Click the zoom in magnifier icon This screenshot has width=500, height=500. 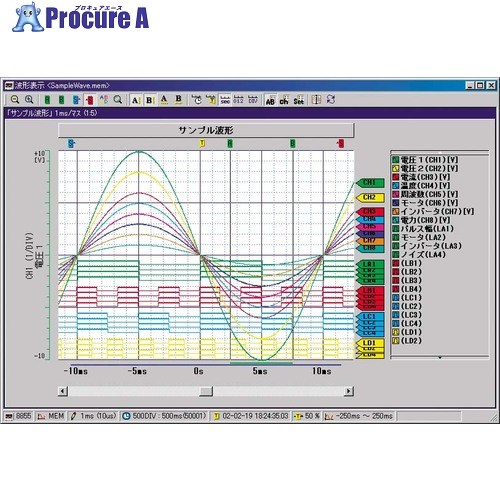[29, 99]
